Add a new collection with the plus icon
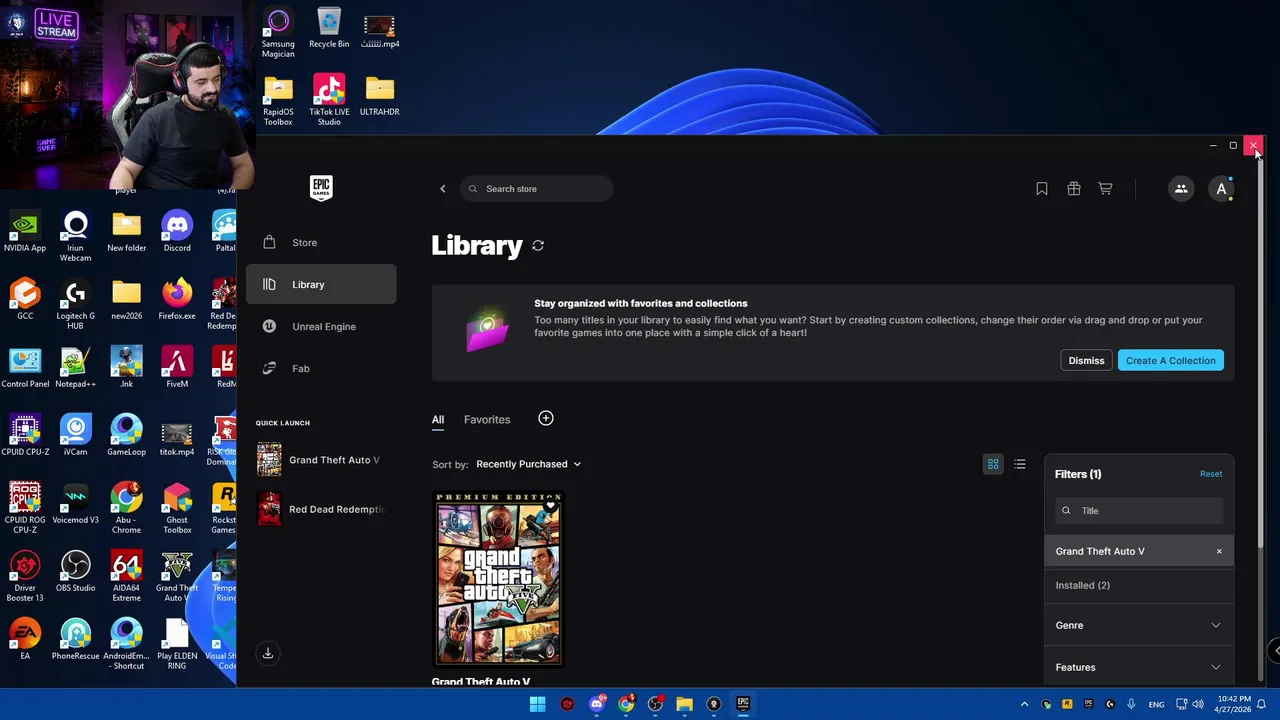 coord(546,418)
